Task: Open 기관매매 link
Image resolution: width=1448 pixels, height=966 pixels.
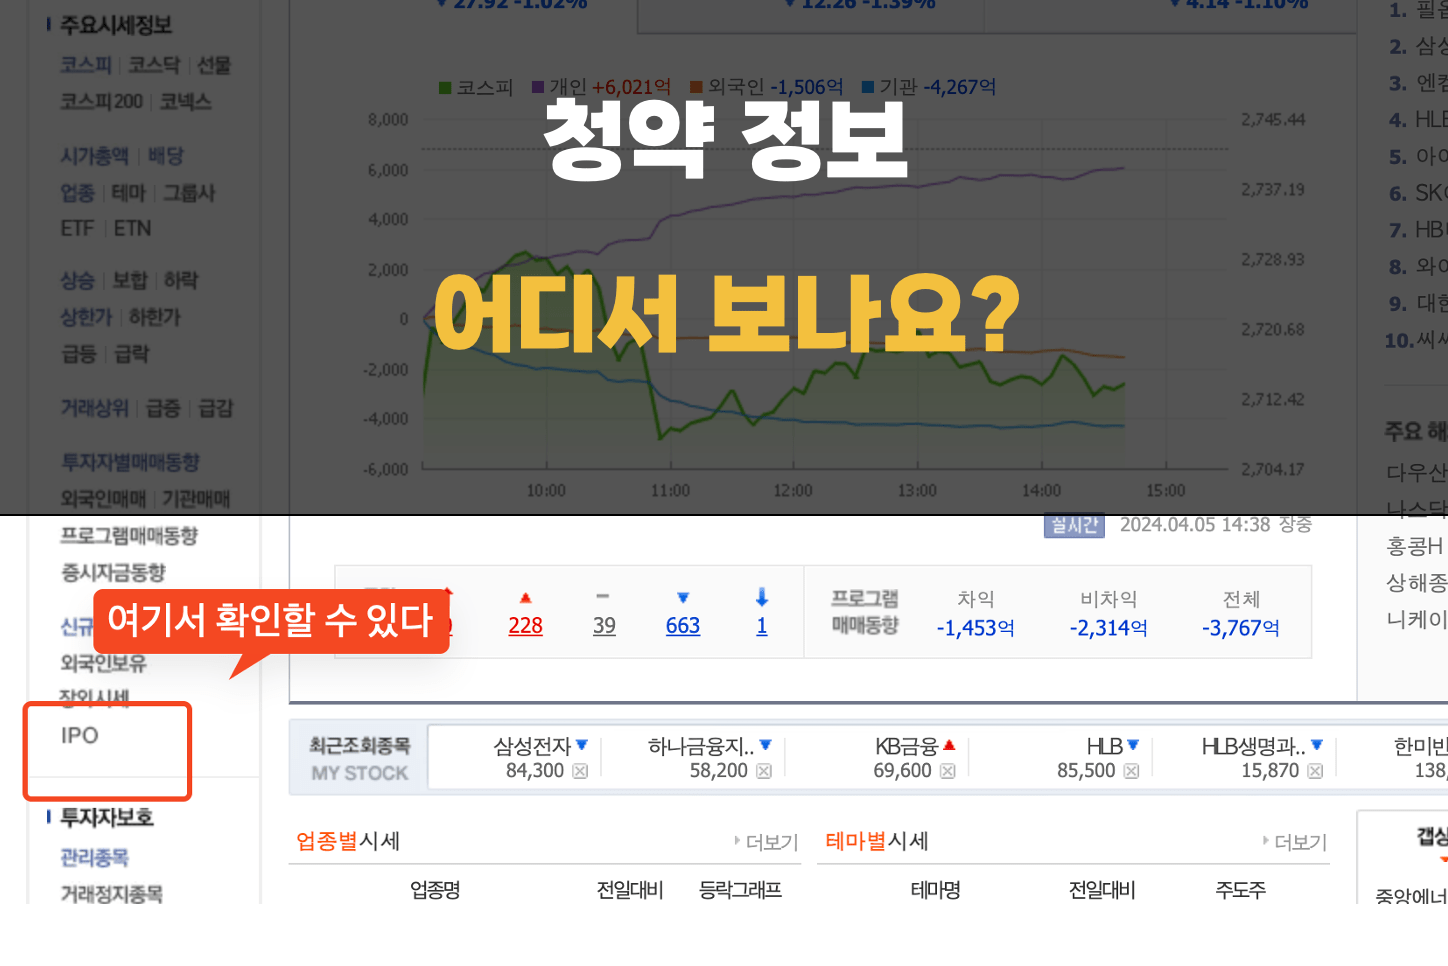Action: 197,499
